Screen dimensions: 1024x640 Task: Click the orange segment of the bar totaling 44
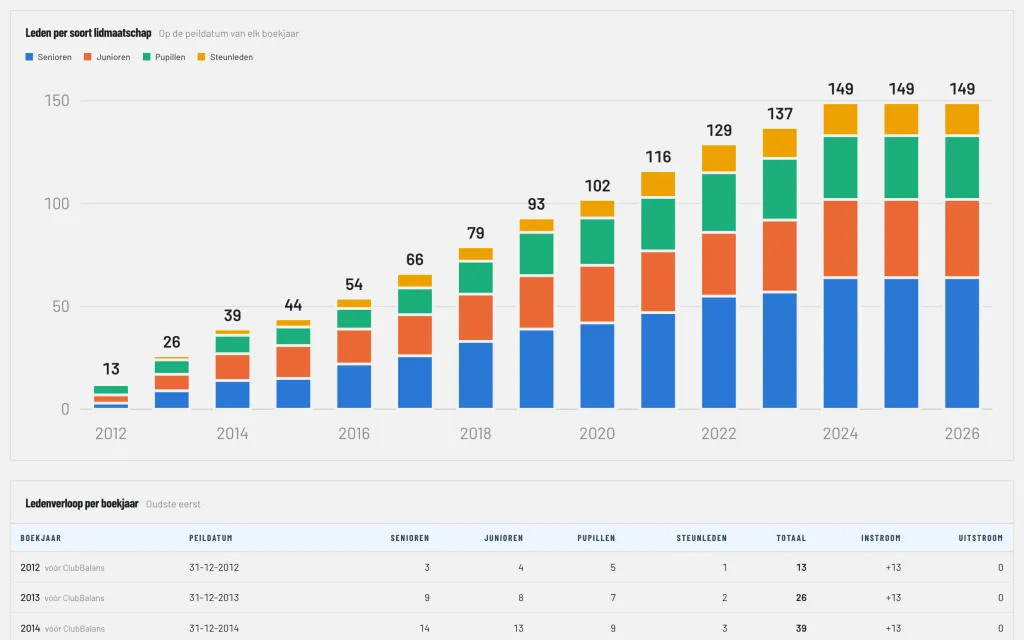pyautogui.click(x=293, y=362)
